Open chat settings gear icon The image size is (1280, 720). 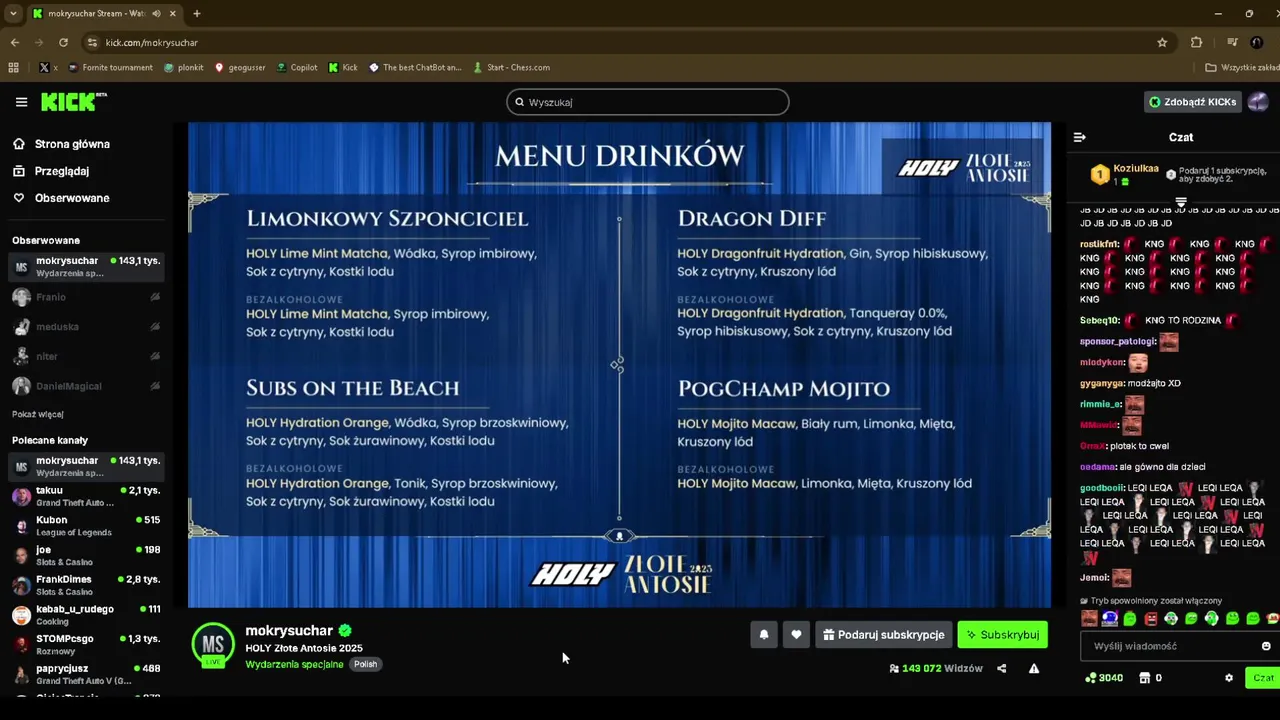[x=1229, y=678]
